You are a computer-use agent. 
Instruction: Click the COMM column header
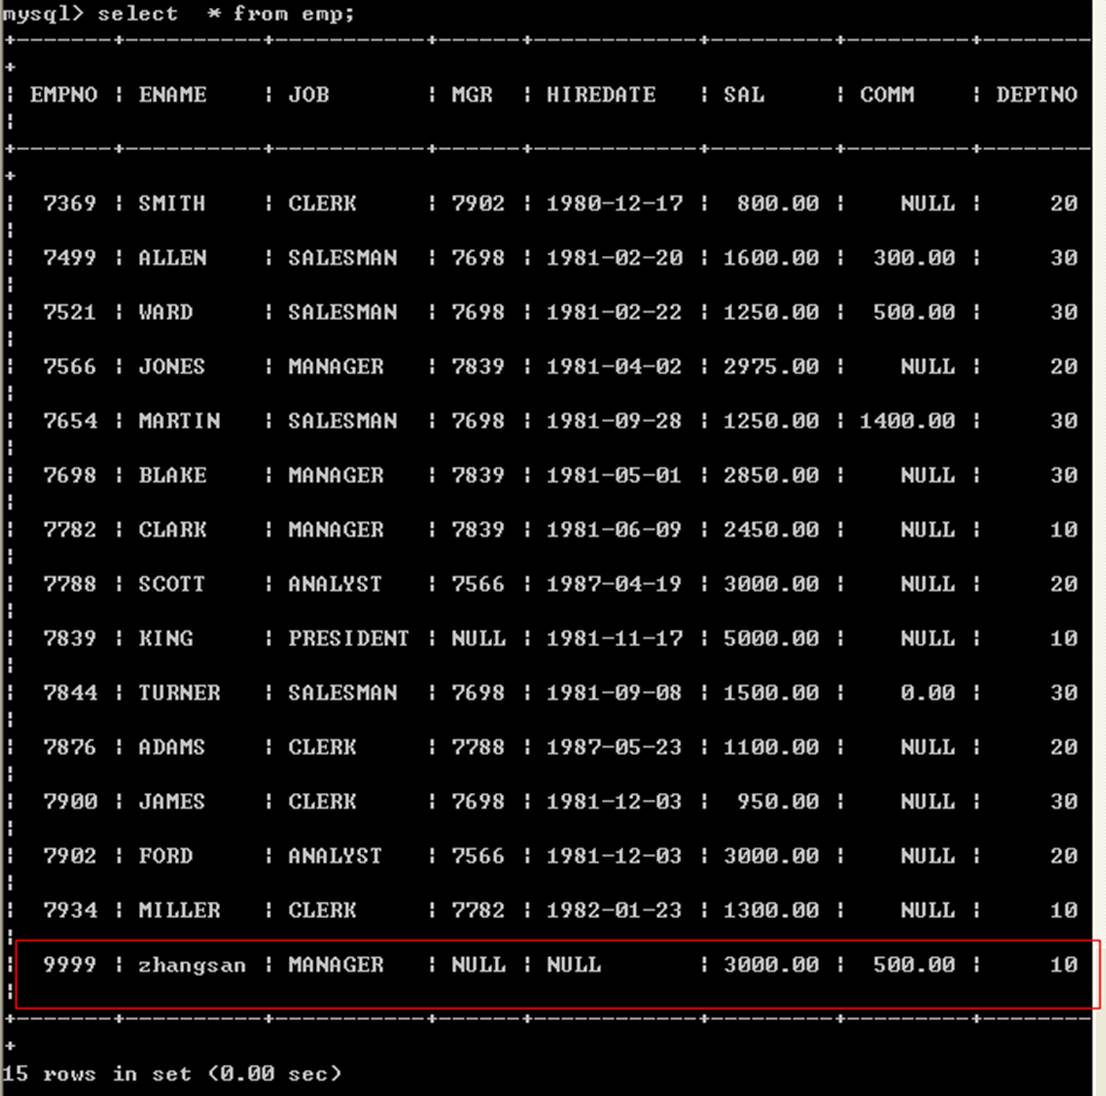(887, 95)
